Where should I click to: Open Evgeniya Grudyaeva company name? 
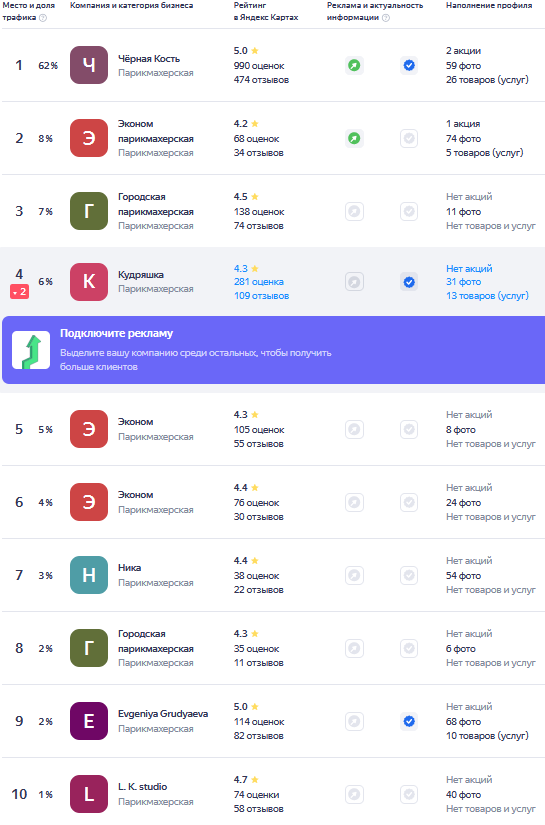coord(163,714)
